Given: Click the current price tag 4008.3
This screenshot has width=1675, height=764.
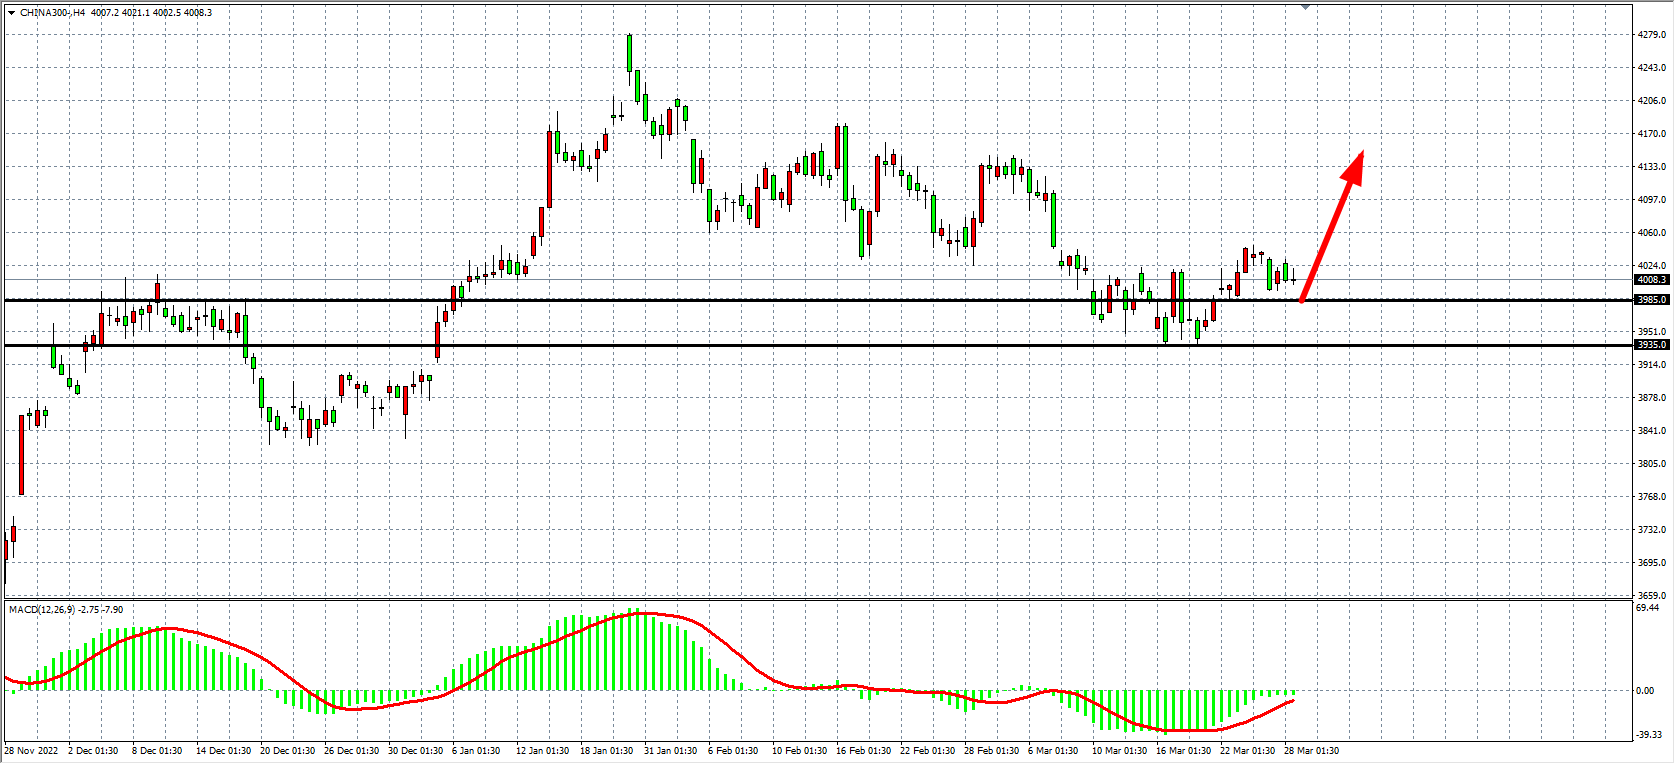Looking at the screenshot, I should pos(1651,280).
